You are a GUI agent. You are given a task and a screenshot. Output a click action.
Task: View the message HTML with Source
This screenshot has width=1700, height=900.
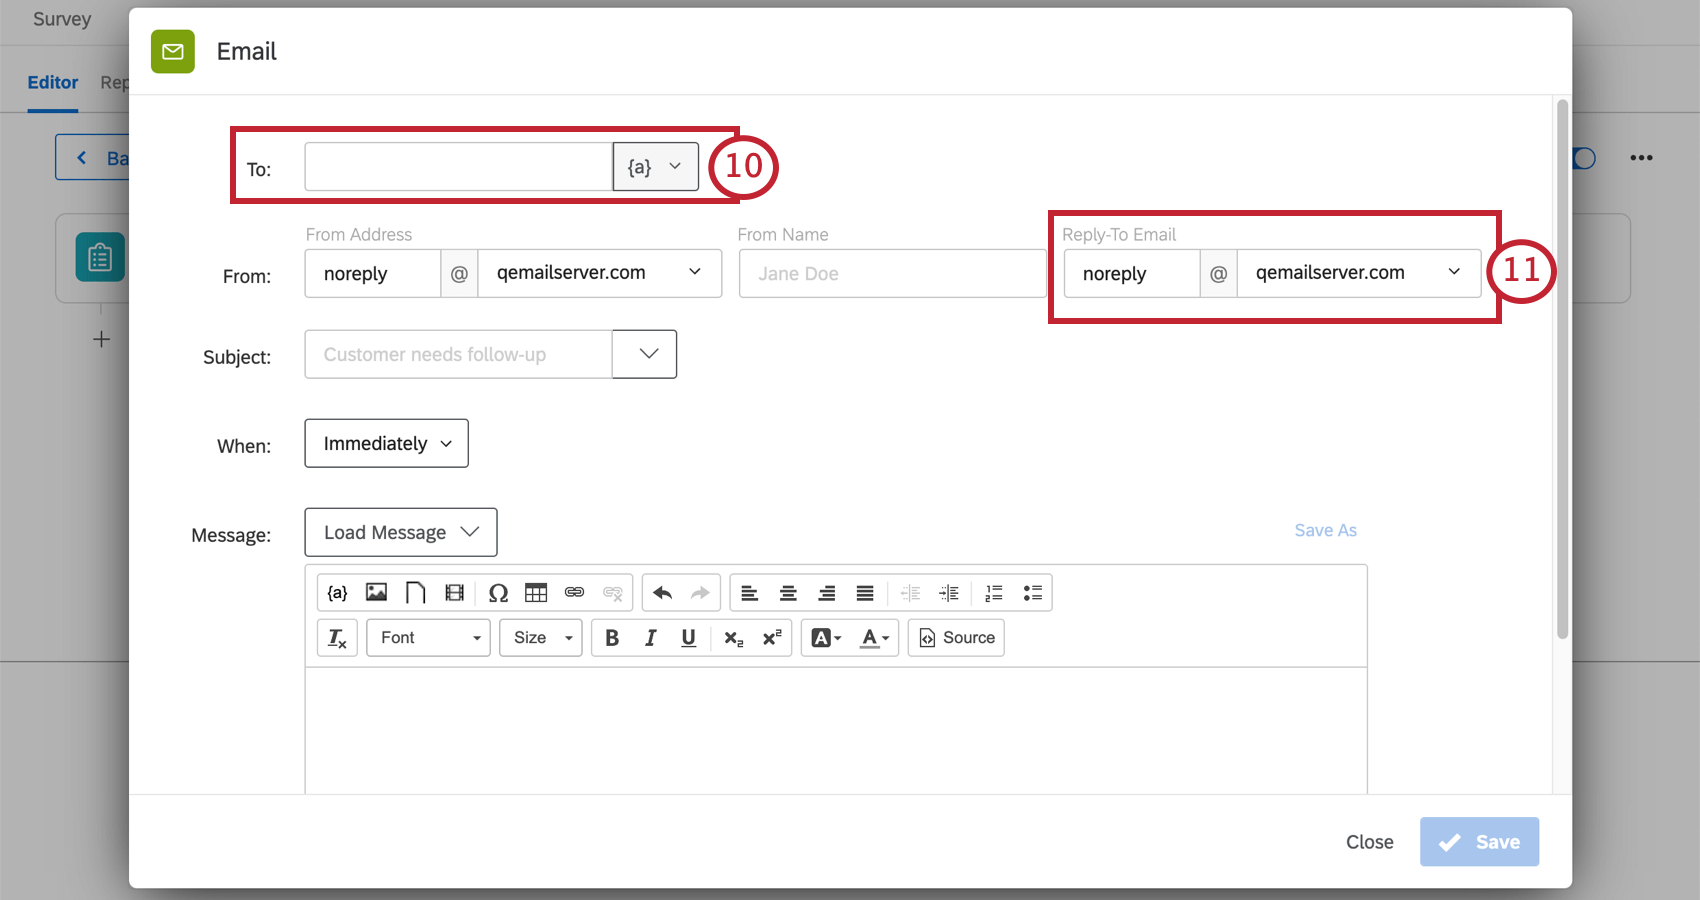point(955,637)
